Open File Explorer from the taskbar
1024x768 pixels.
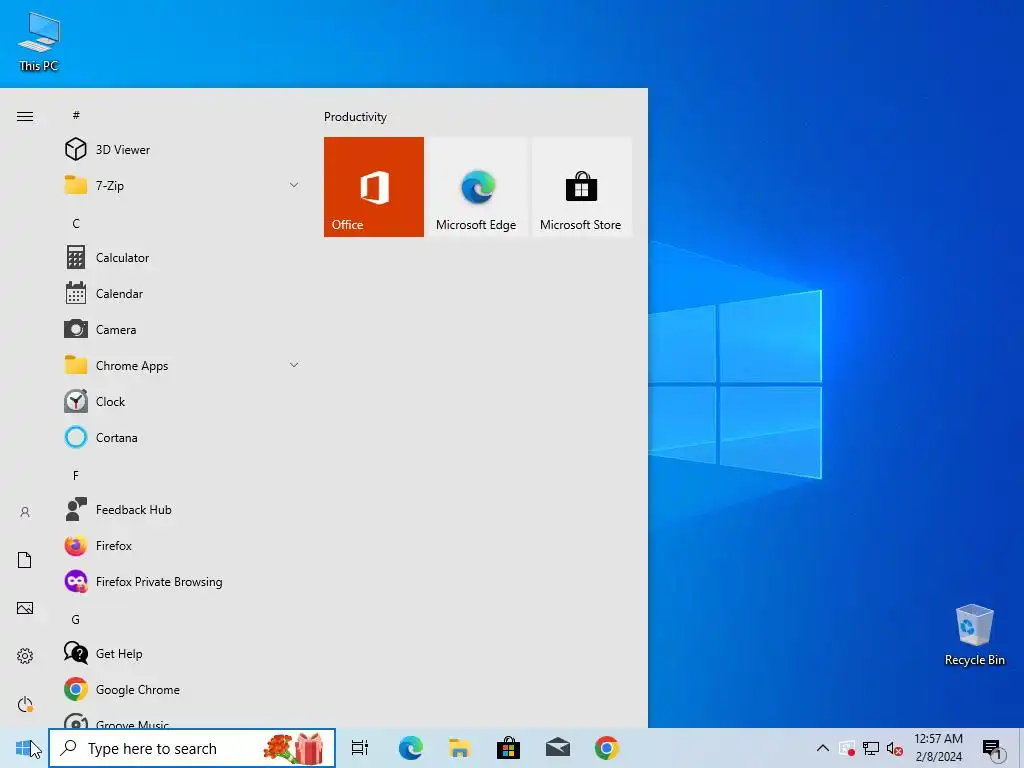[460, 748]
